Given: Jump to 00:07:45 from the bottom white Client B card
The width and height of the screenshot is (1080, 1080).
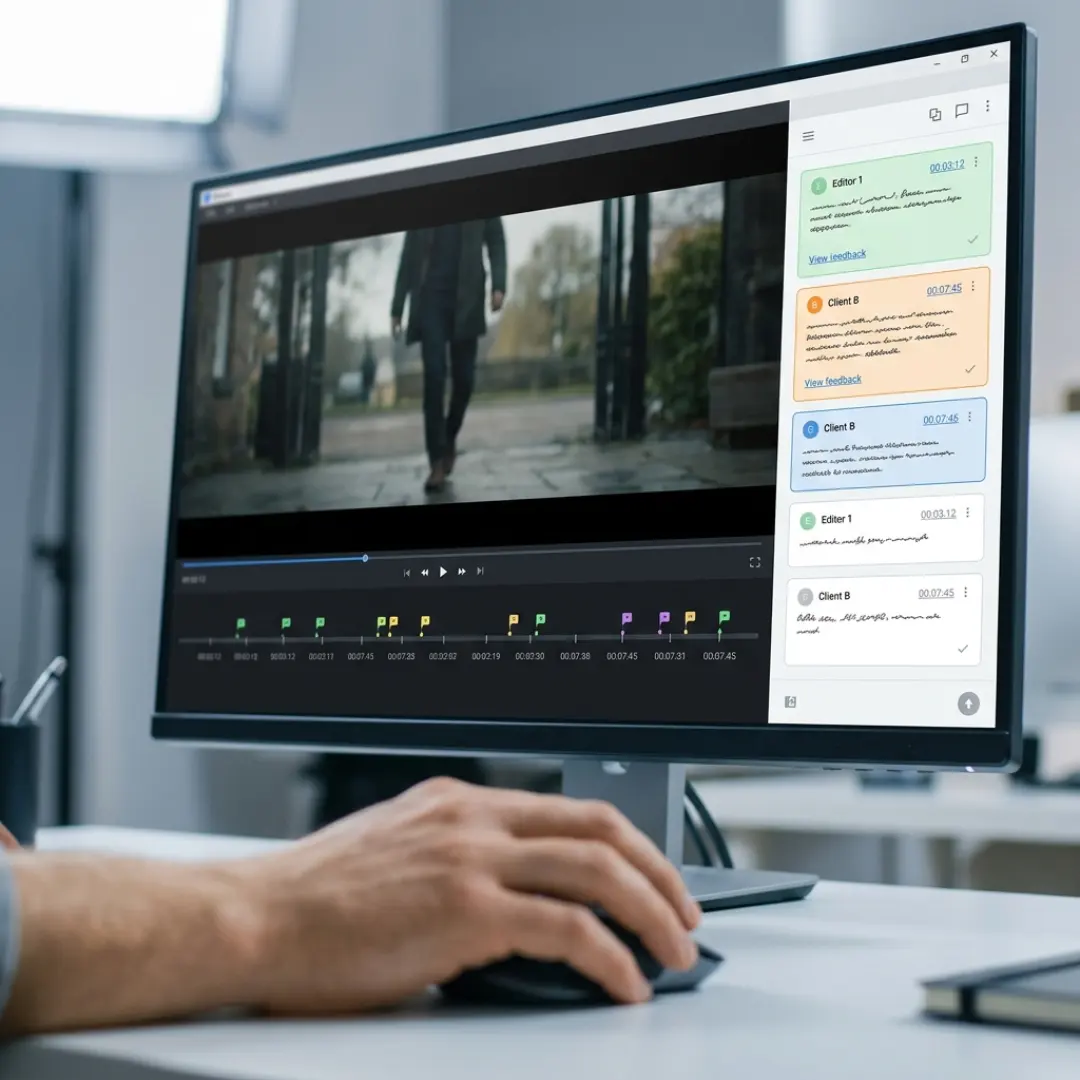Looking at the screenshot, I should (x=936, y=593).
